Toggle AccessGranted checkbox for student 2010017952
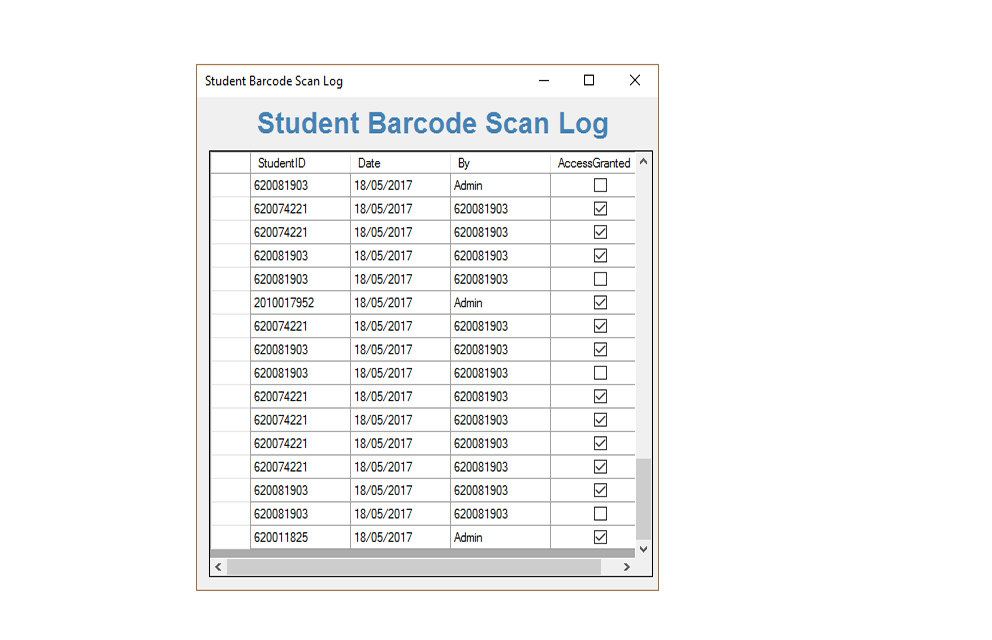The height and width of the screenshot is (640, 992). pos(600,302)
